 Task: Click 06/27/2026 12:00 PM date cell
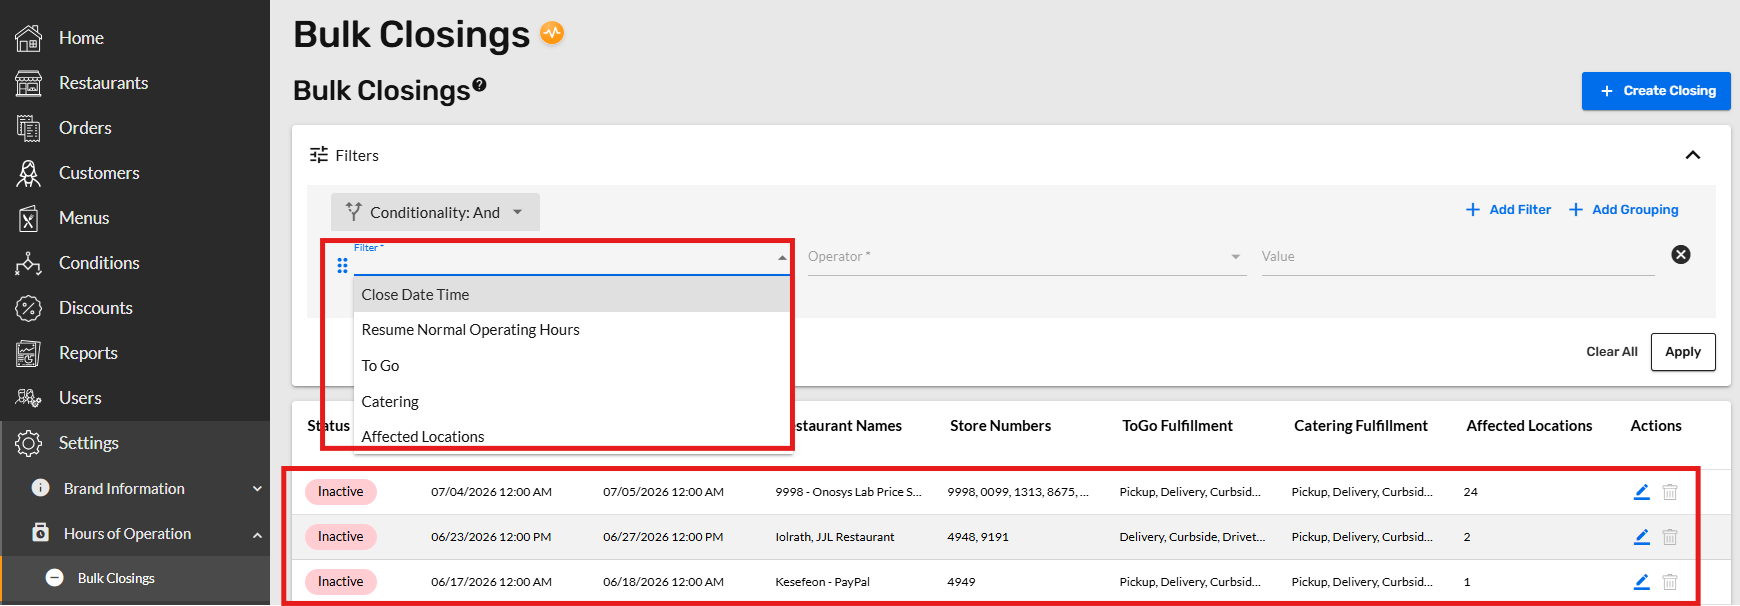[x=663, y=537]
